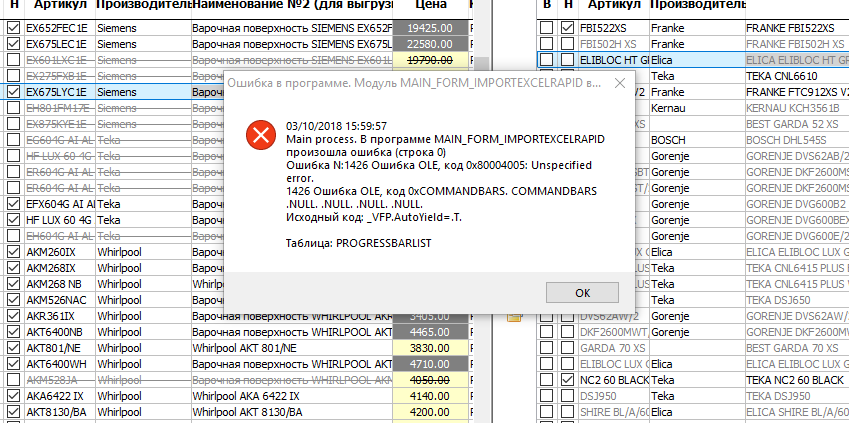Uncheck the EX675LYC1E row checkbox
The height and width of the screenshot is (423, 849).
pyautogui.click(x=14, y=92)
